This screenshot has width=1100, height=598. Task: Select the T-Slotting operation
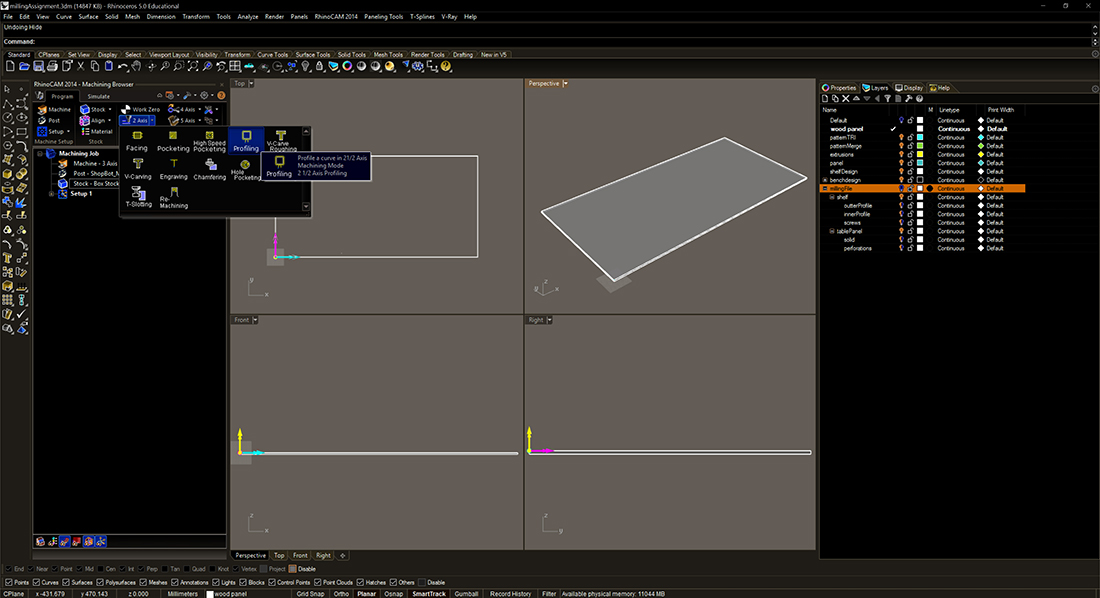[x=138, y=197]
